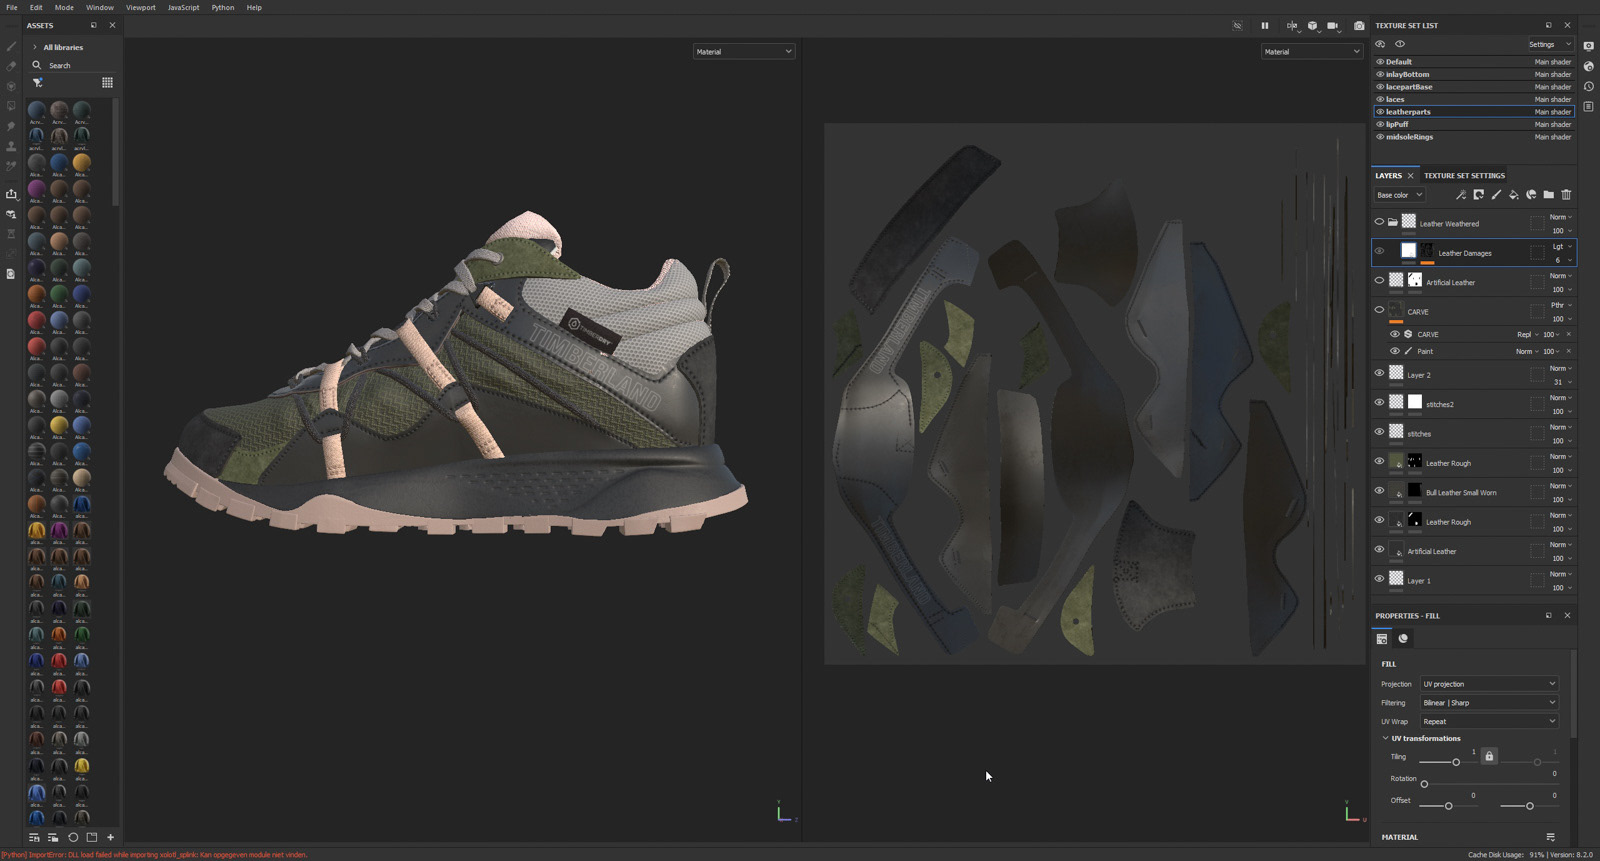Hide the midsoleRings texture set

1380,137
